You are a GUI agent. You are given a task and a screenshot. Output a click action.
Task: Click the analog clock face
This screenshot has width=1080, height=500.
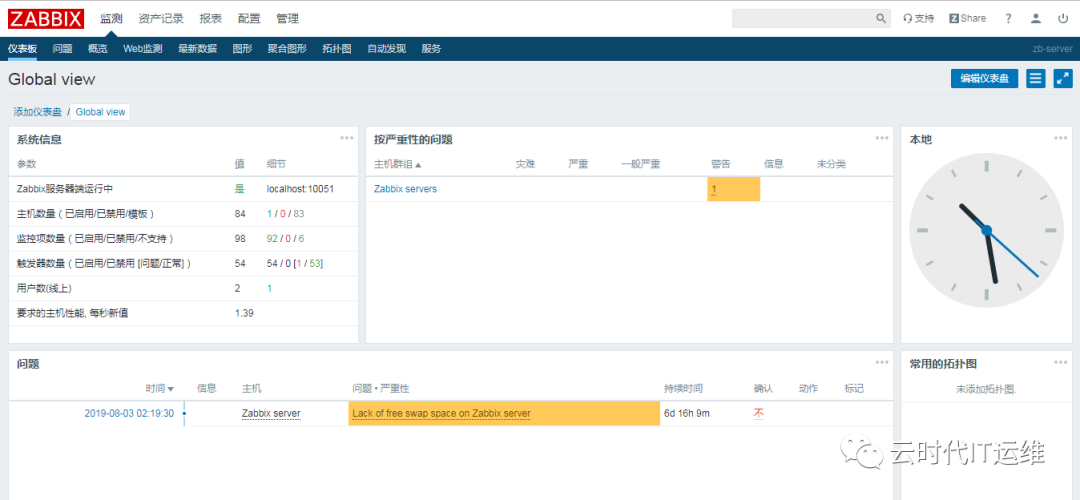[x=986, y=230]
